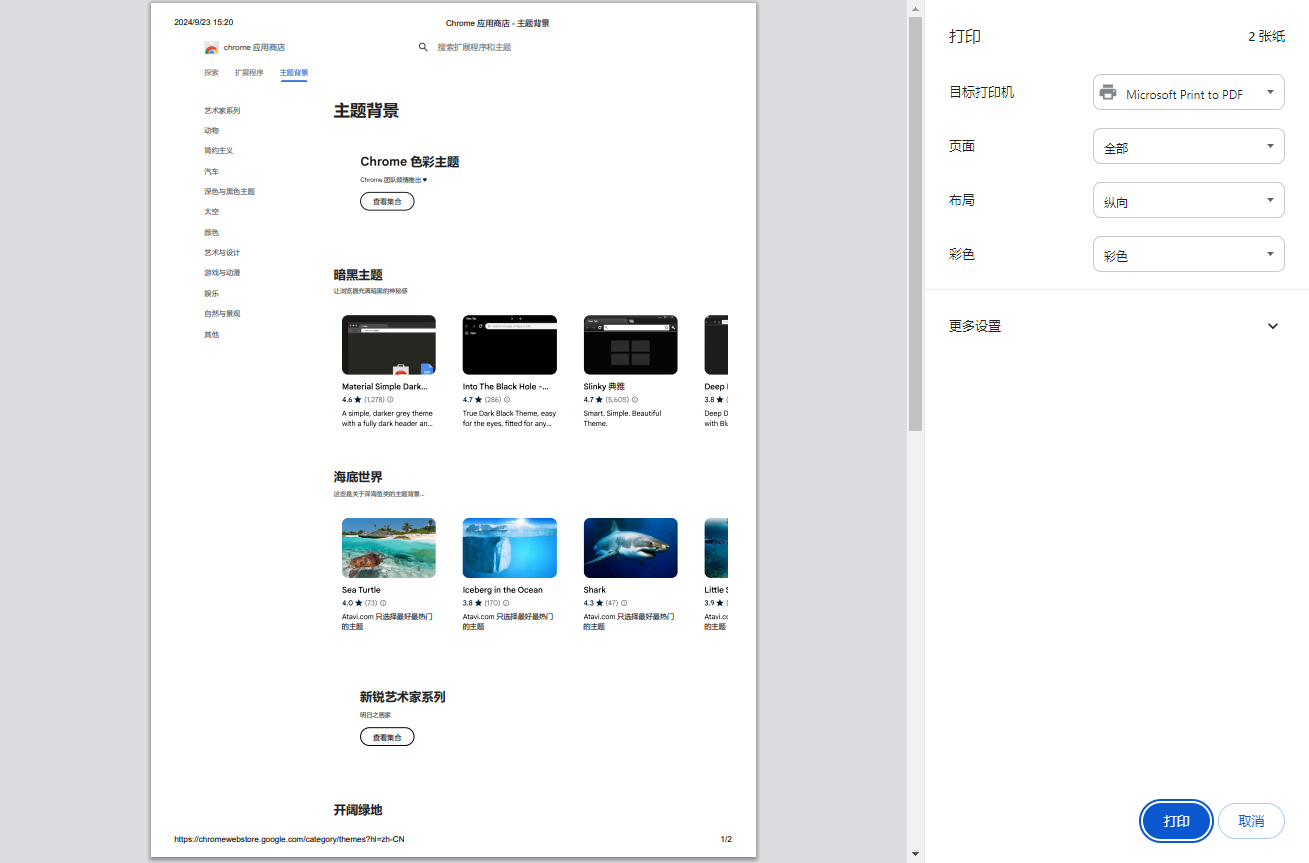Click 艺术家系列 category in sidebar
The width and height of the screenshot is (1309, 863).
pyautogui.click(x=222, y=111)
